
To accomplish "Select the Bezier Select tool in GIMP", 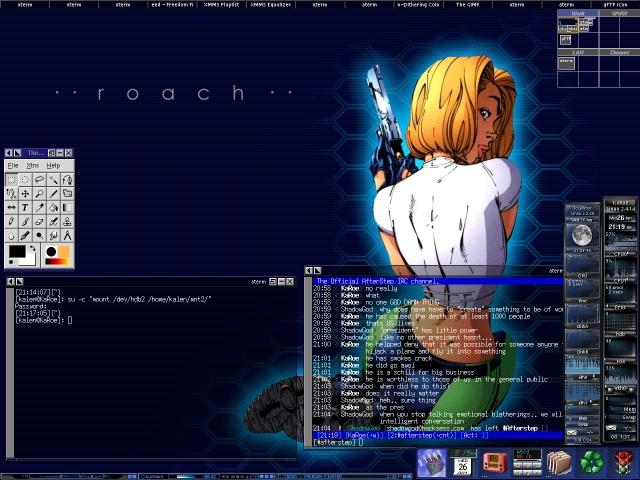I will (x=67, y=180).
